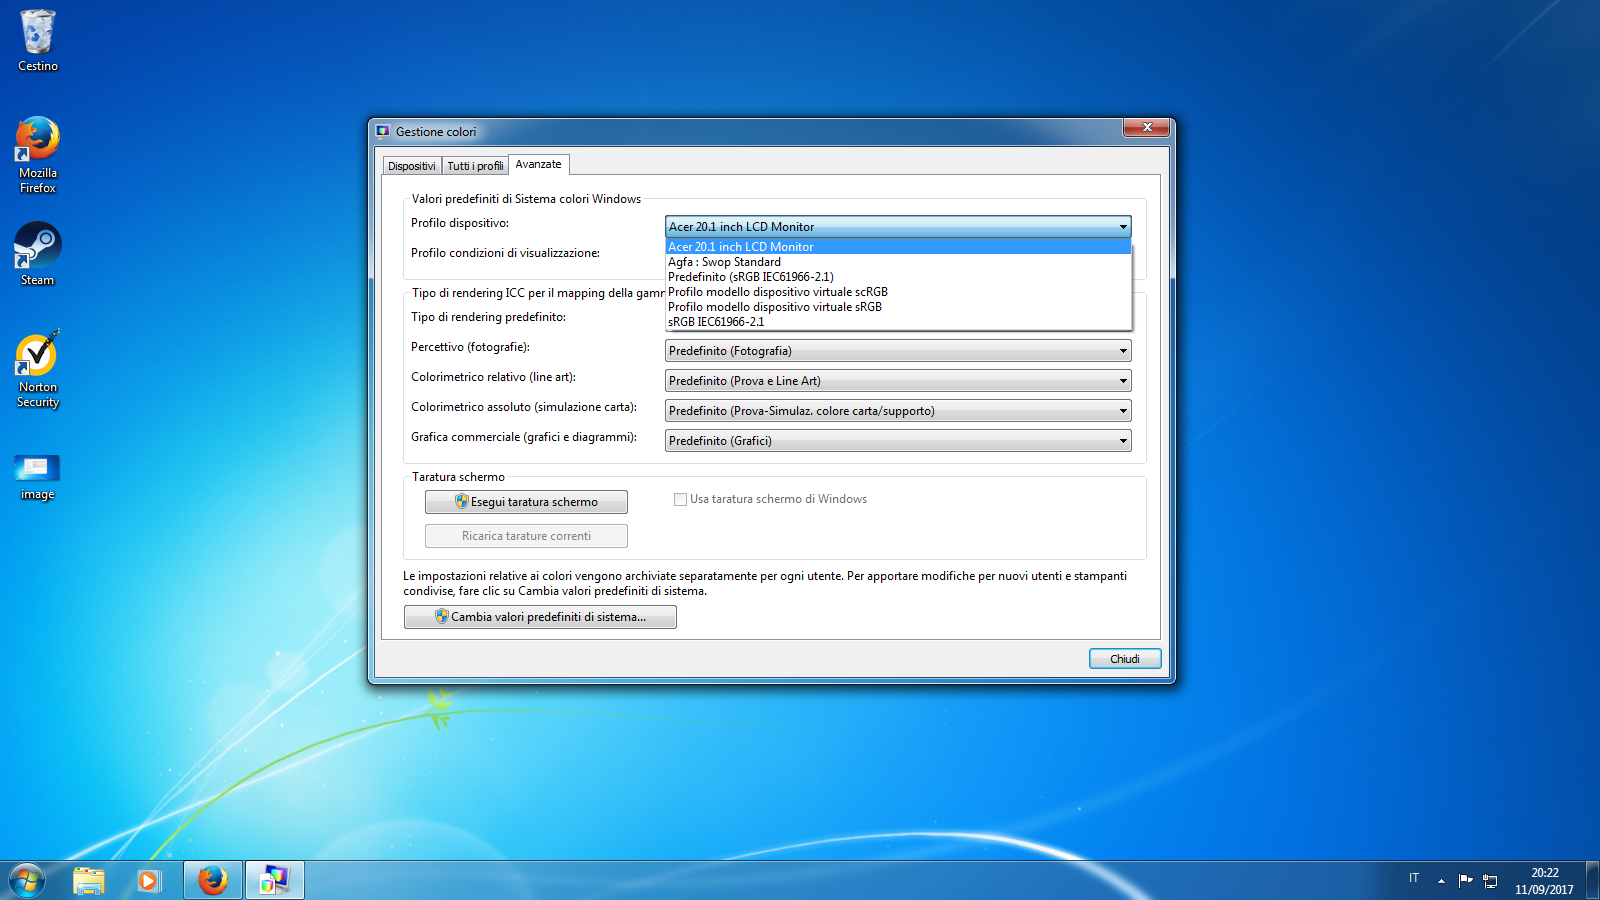This screenshot has height=900, width=1600.
Task: Open the Percettivo (fotografie) dropdown
Action: click(x=898, y=351)
